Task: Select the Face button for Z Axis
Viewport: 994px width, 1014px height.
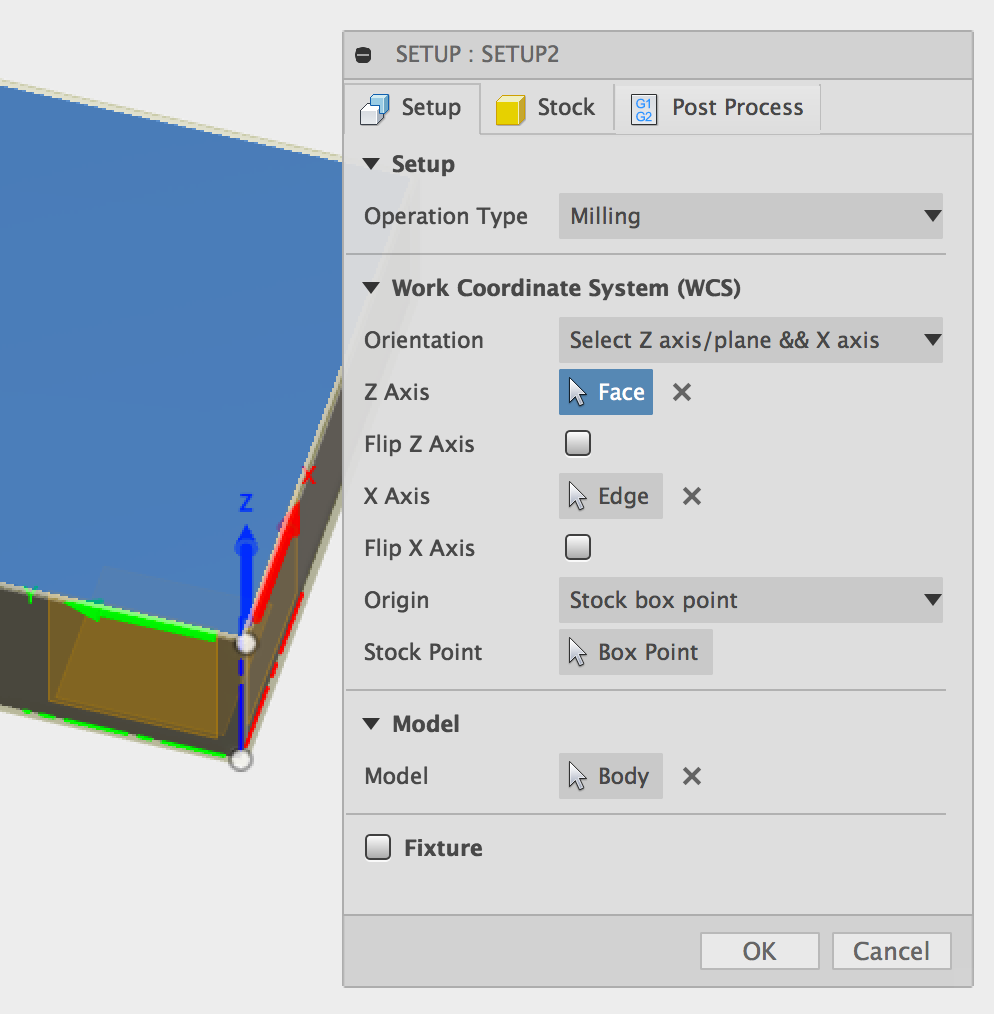Action: tap(605, 392)
